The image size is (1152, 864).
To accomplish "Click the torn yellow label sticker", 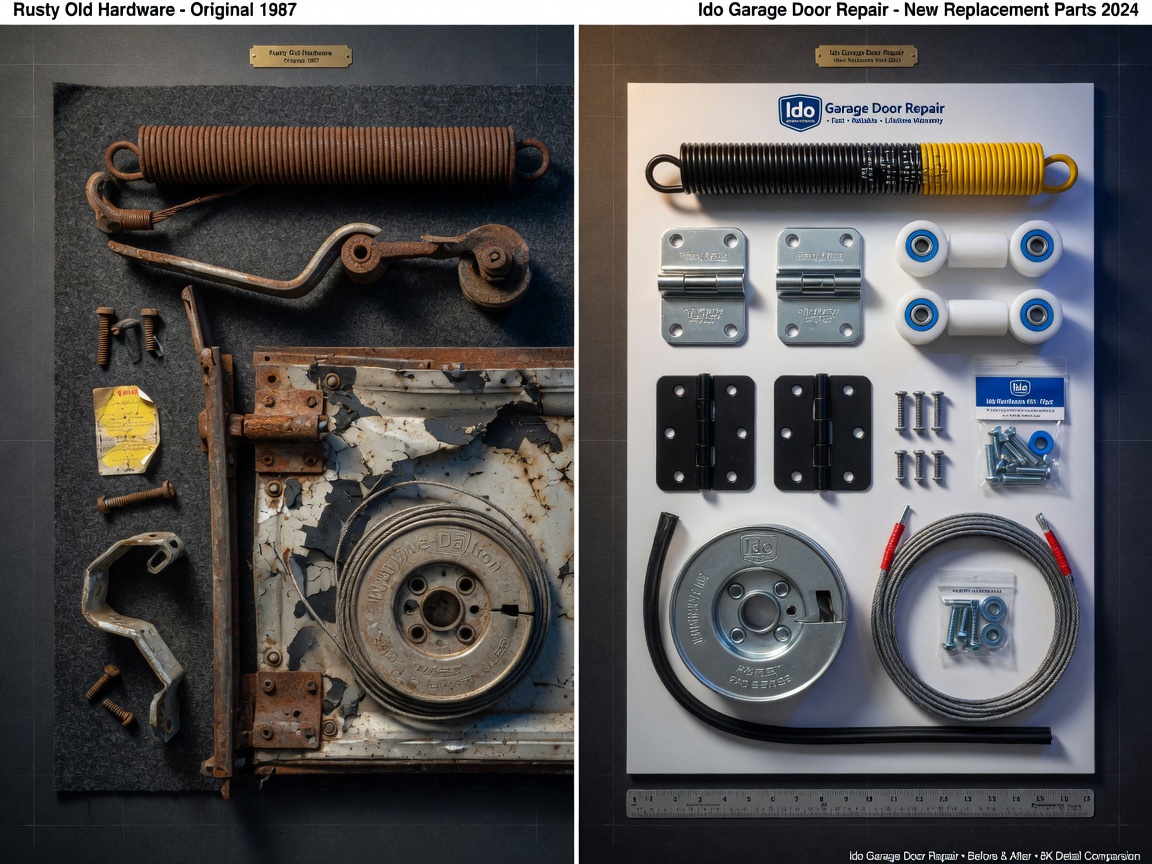I will coord(126,429).
